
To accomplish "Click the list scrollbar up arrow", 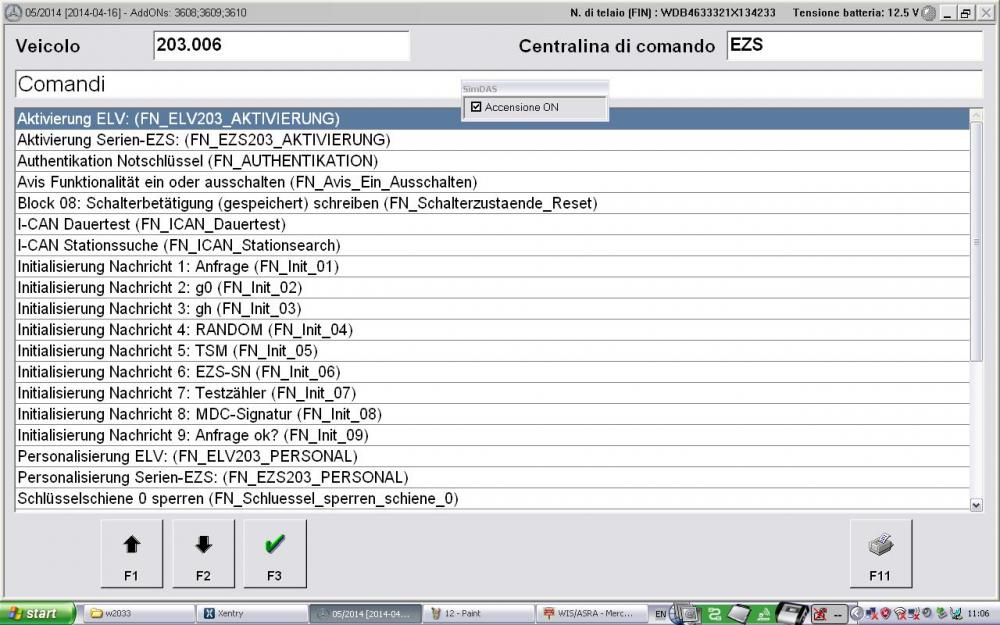I will [977, 116].
